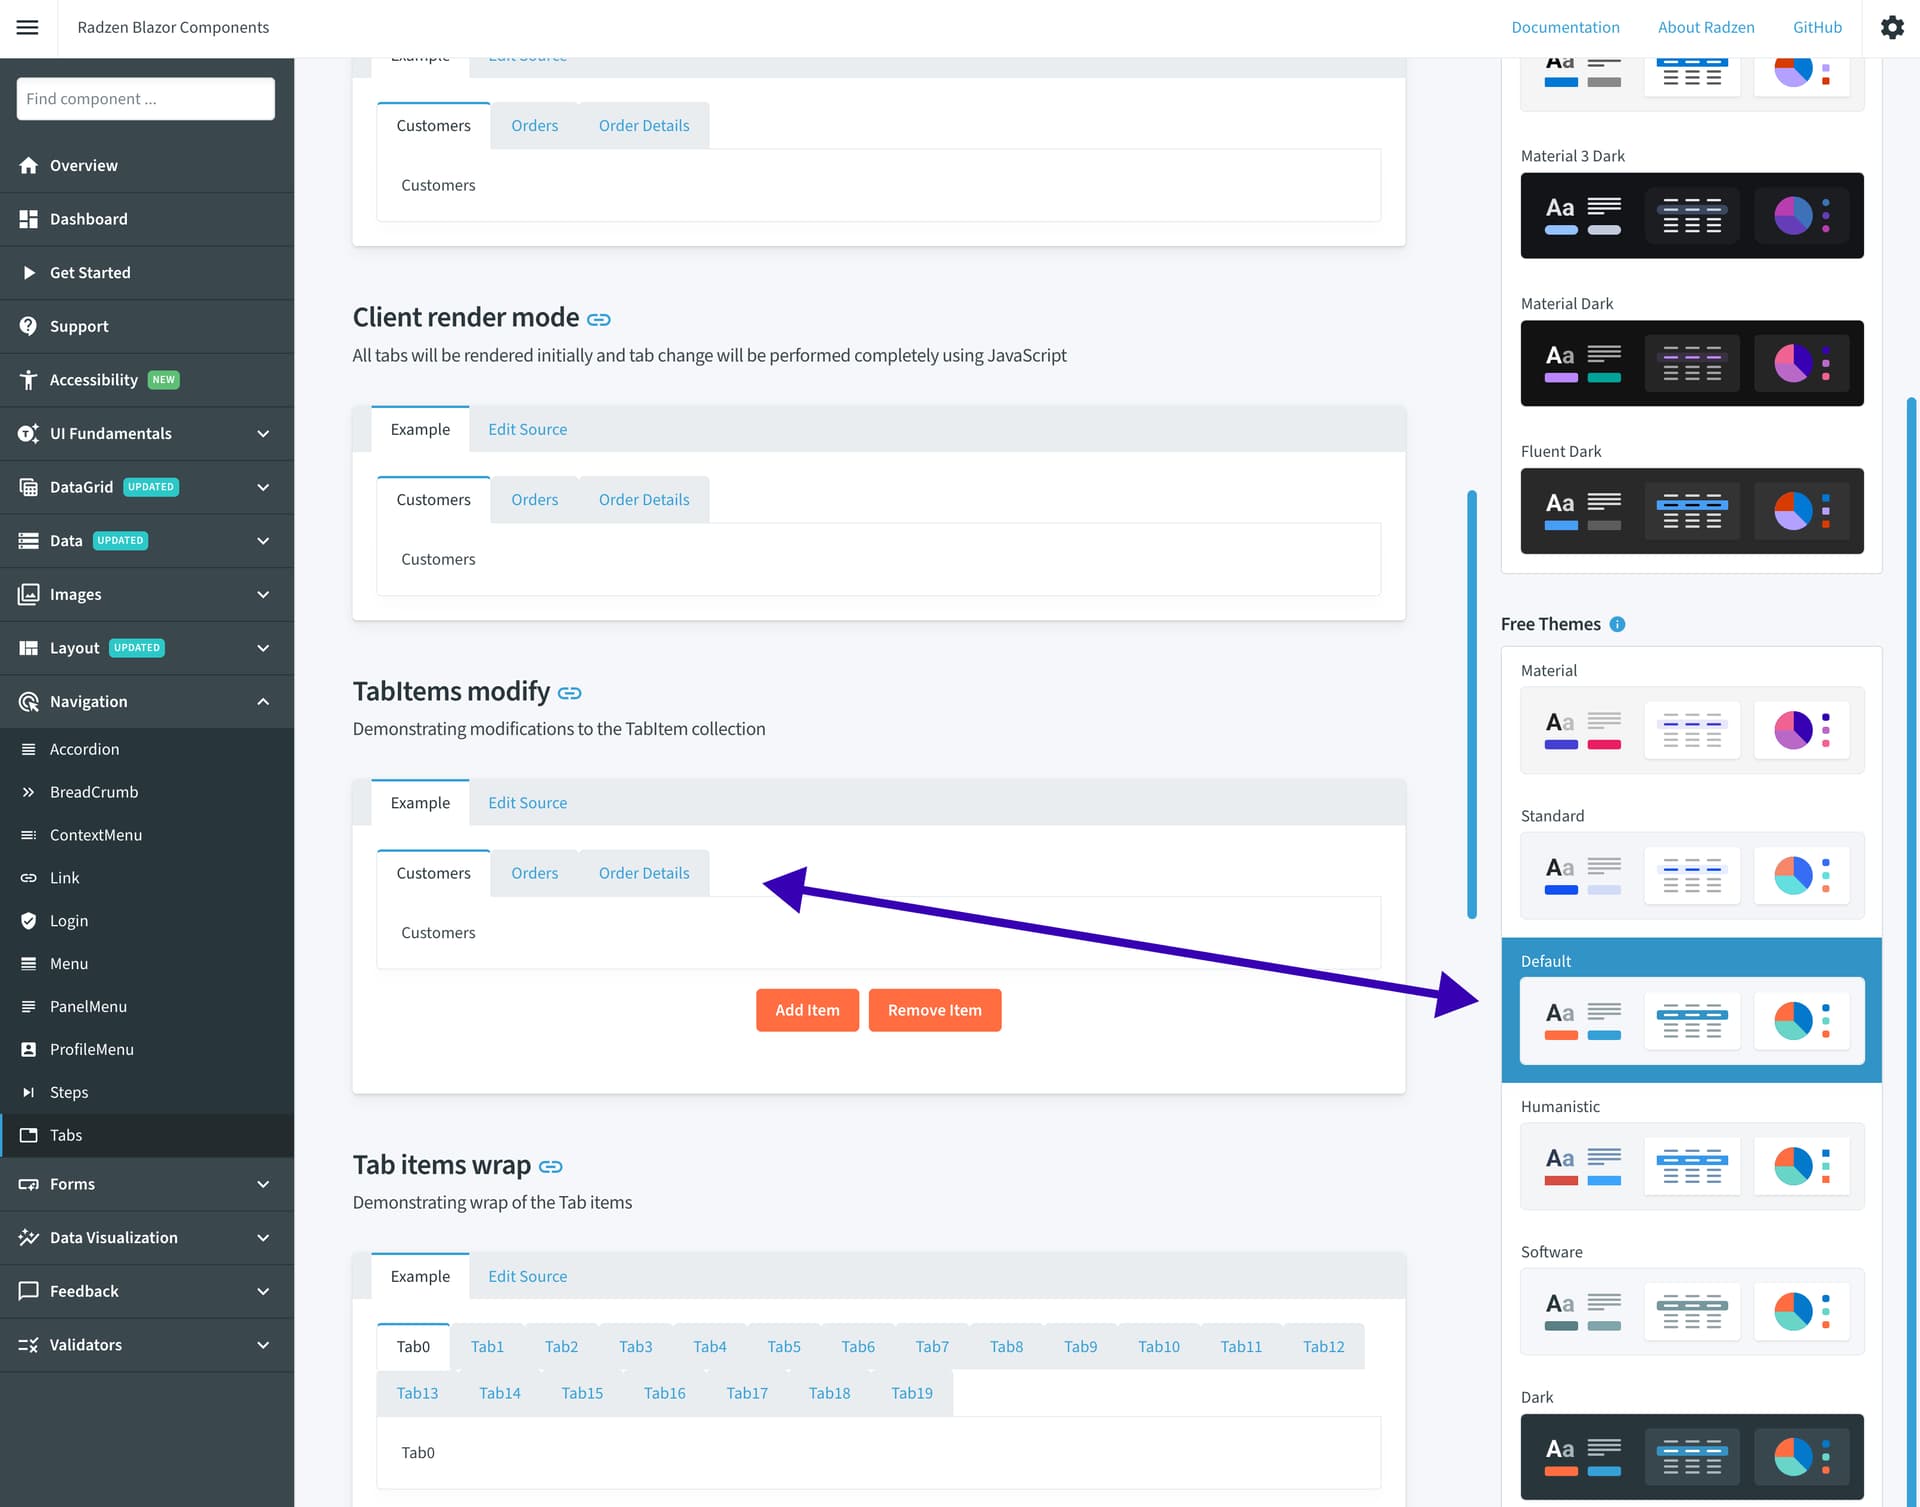
Task: Expand the DataGrid sidebar section
Action: 147,487
